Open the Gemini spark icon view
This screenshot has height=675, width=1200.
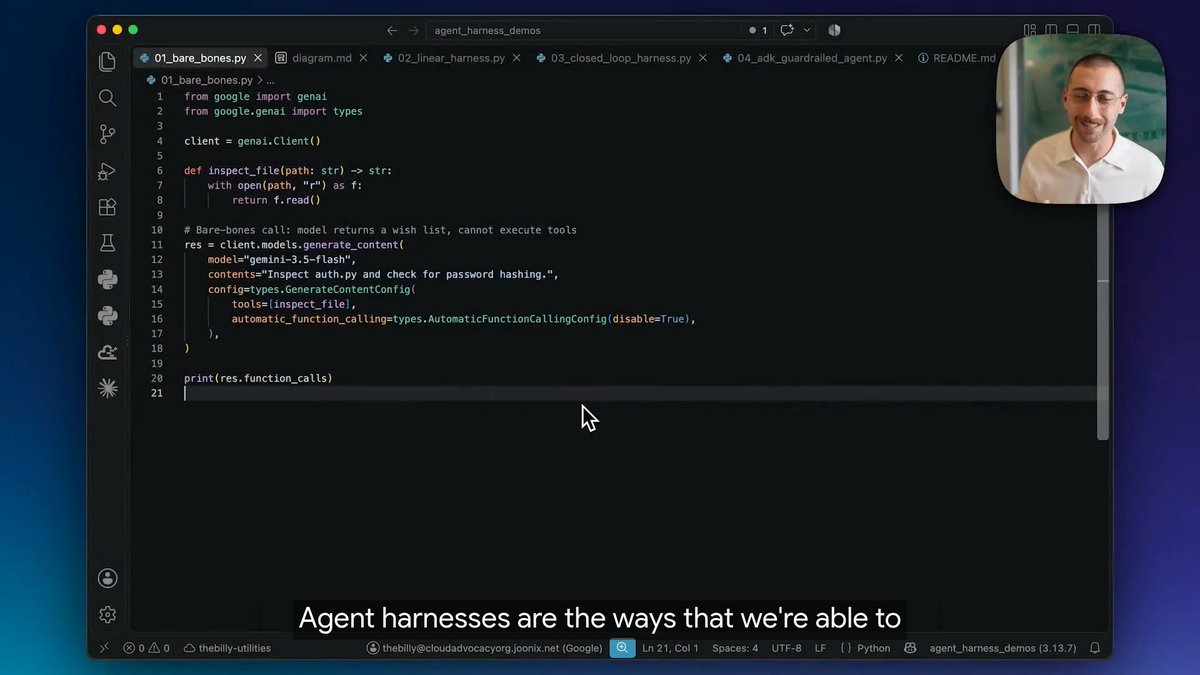pyautogui.click(x=108, y=388)
